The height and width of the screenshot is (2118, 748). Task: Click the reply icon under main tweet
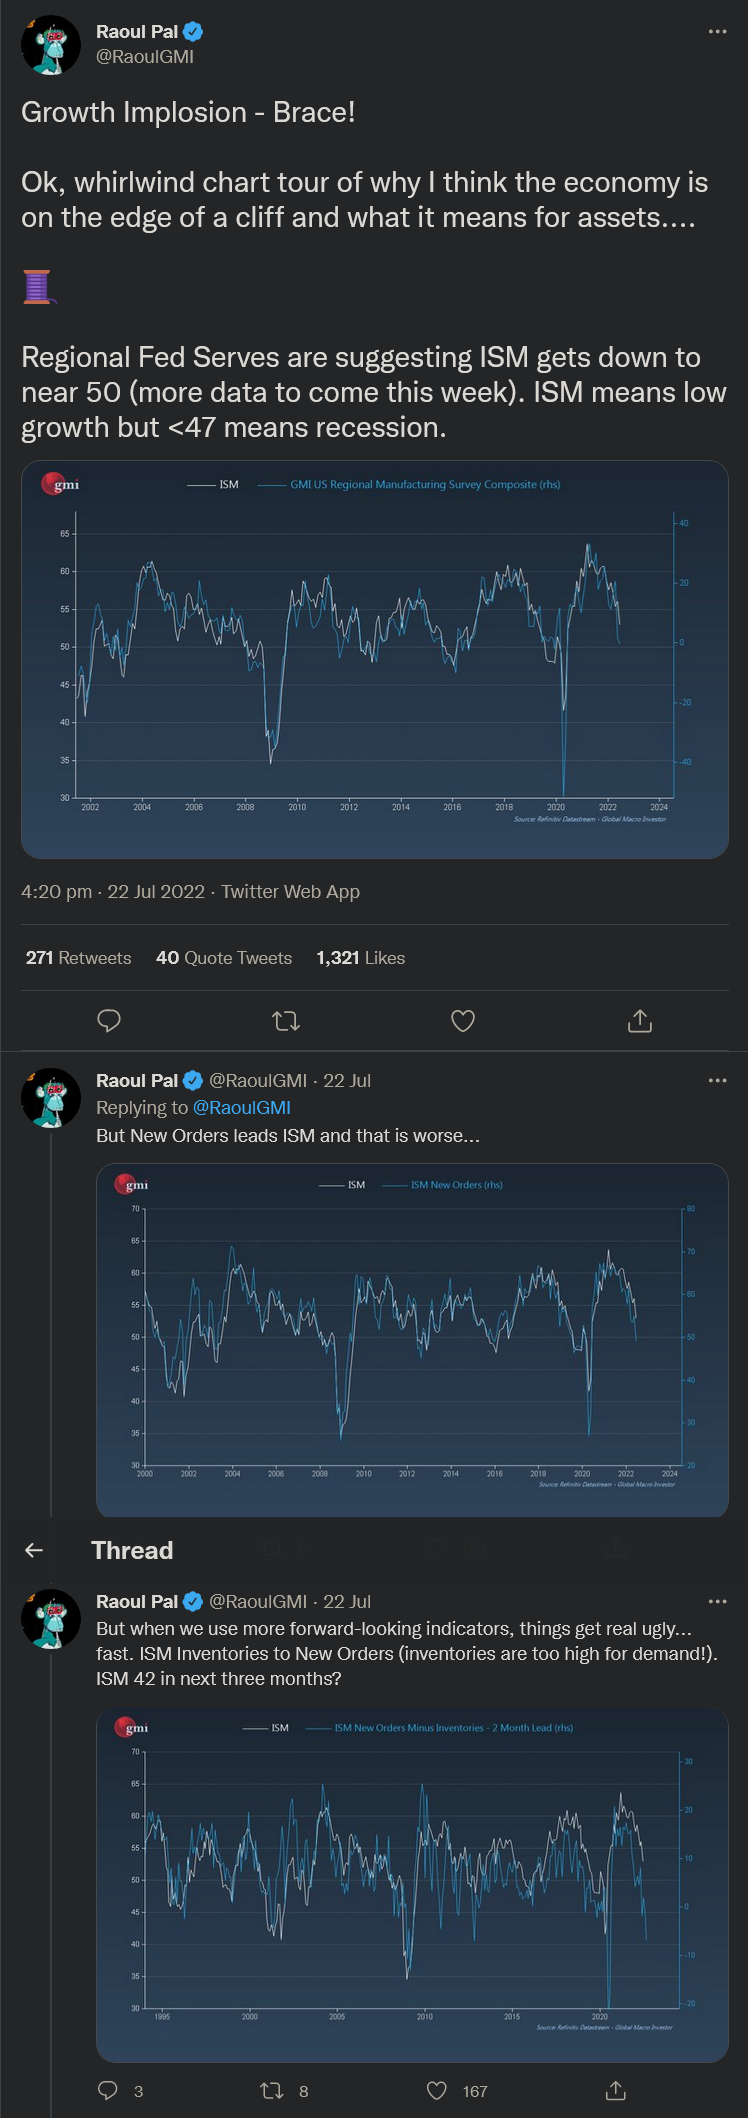(109, 1020)
